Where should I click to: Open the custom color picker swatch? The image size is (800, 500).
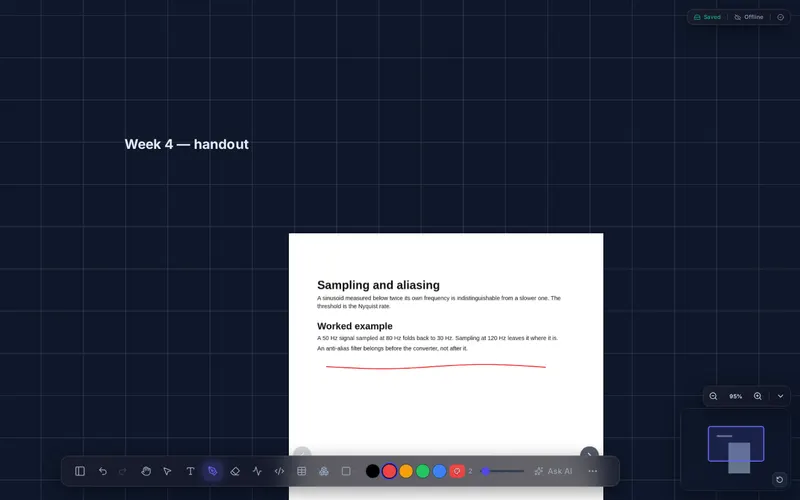pos(457,471)
